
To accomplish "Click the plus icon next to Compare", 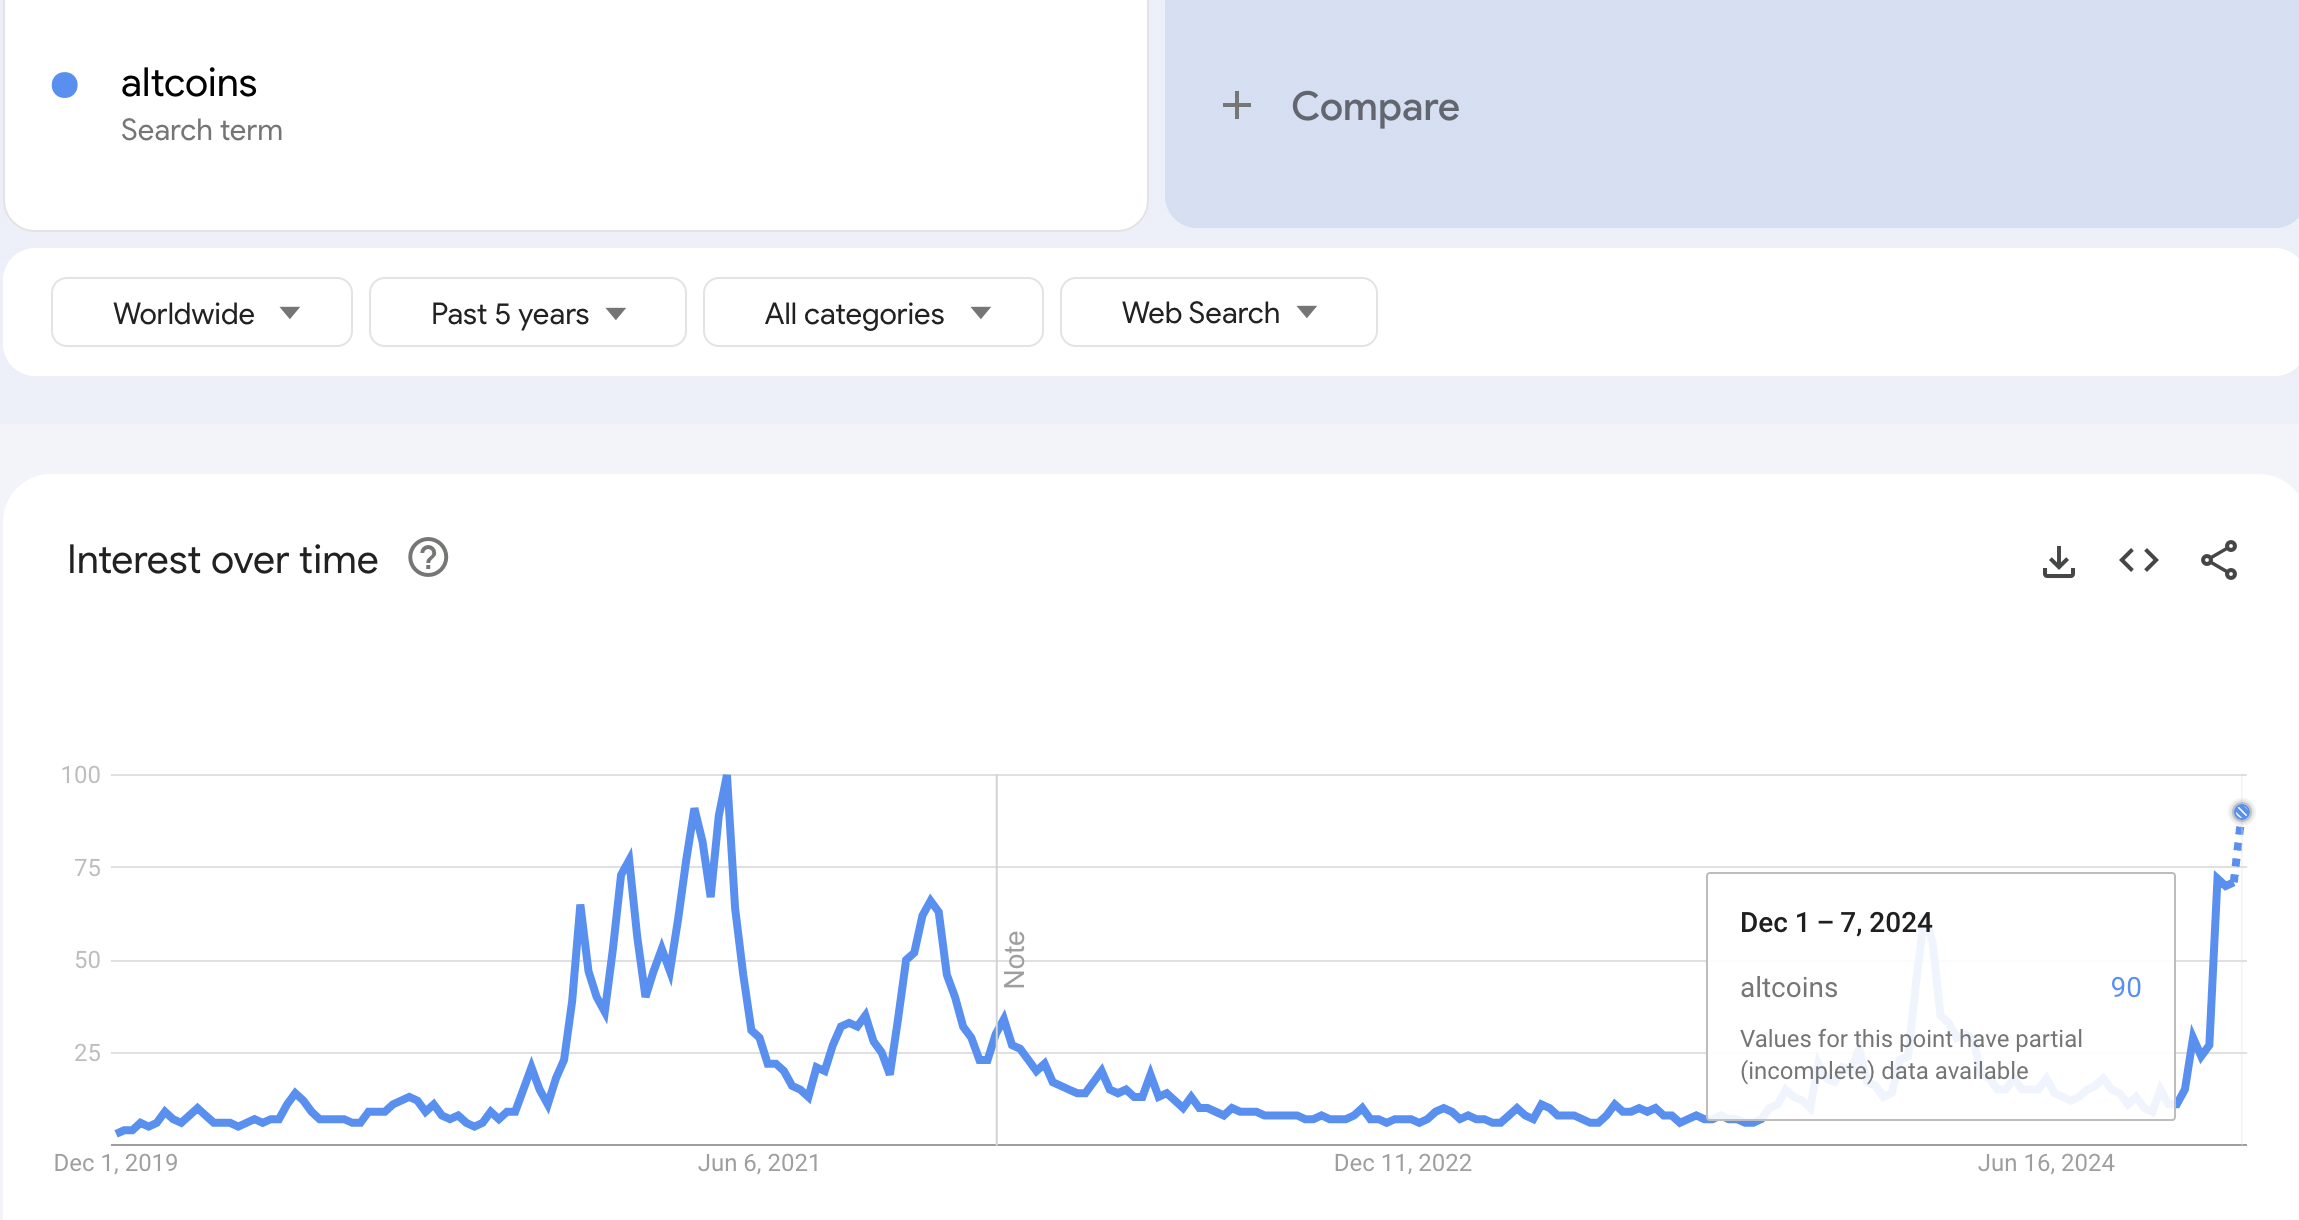I will pyautogui.click(x=1237, y=105).
